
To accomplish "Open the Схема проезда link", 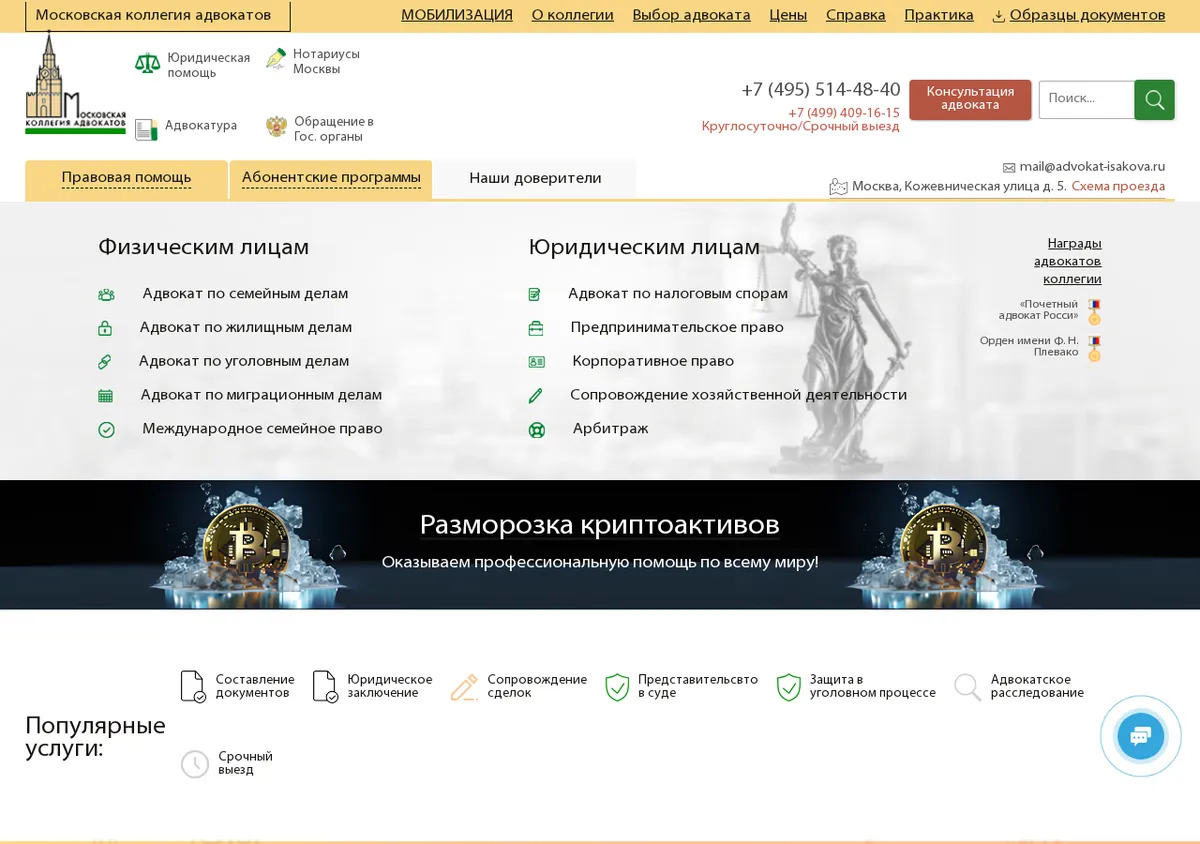I will tap(1118, 187).
